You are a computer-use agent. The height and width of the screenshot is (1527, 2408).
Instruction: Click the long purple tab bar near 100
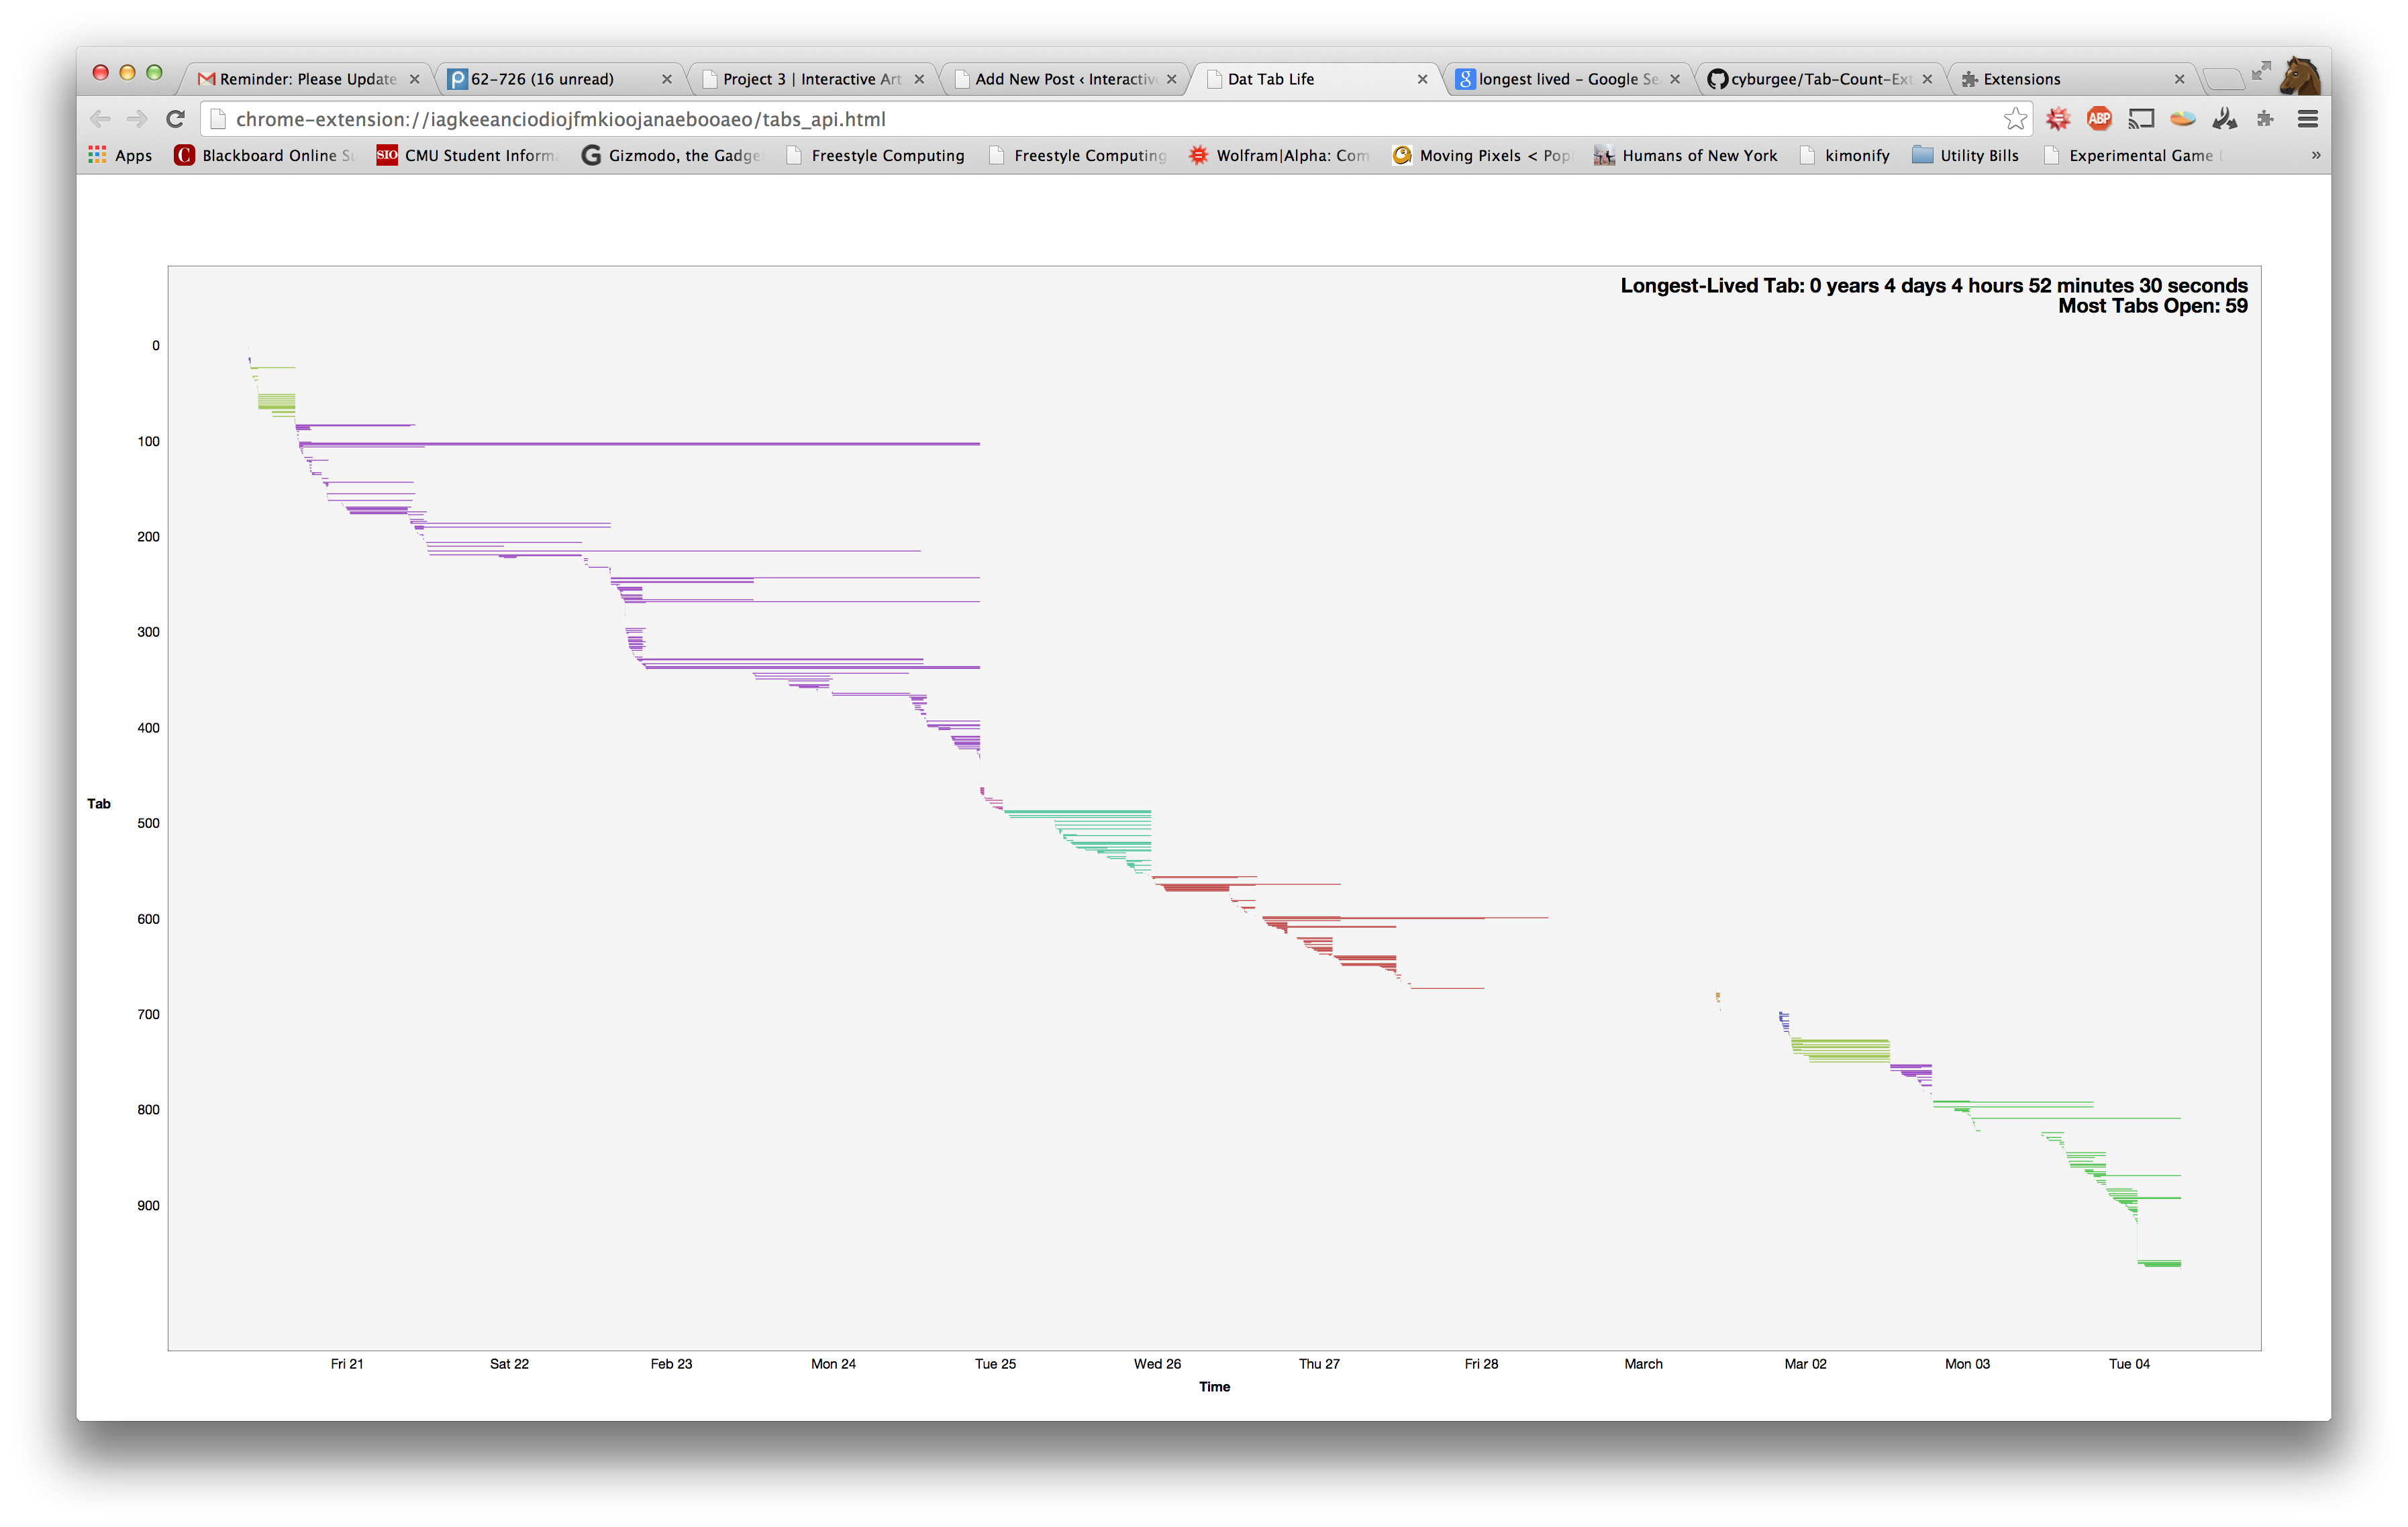[x=640, y=443]
